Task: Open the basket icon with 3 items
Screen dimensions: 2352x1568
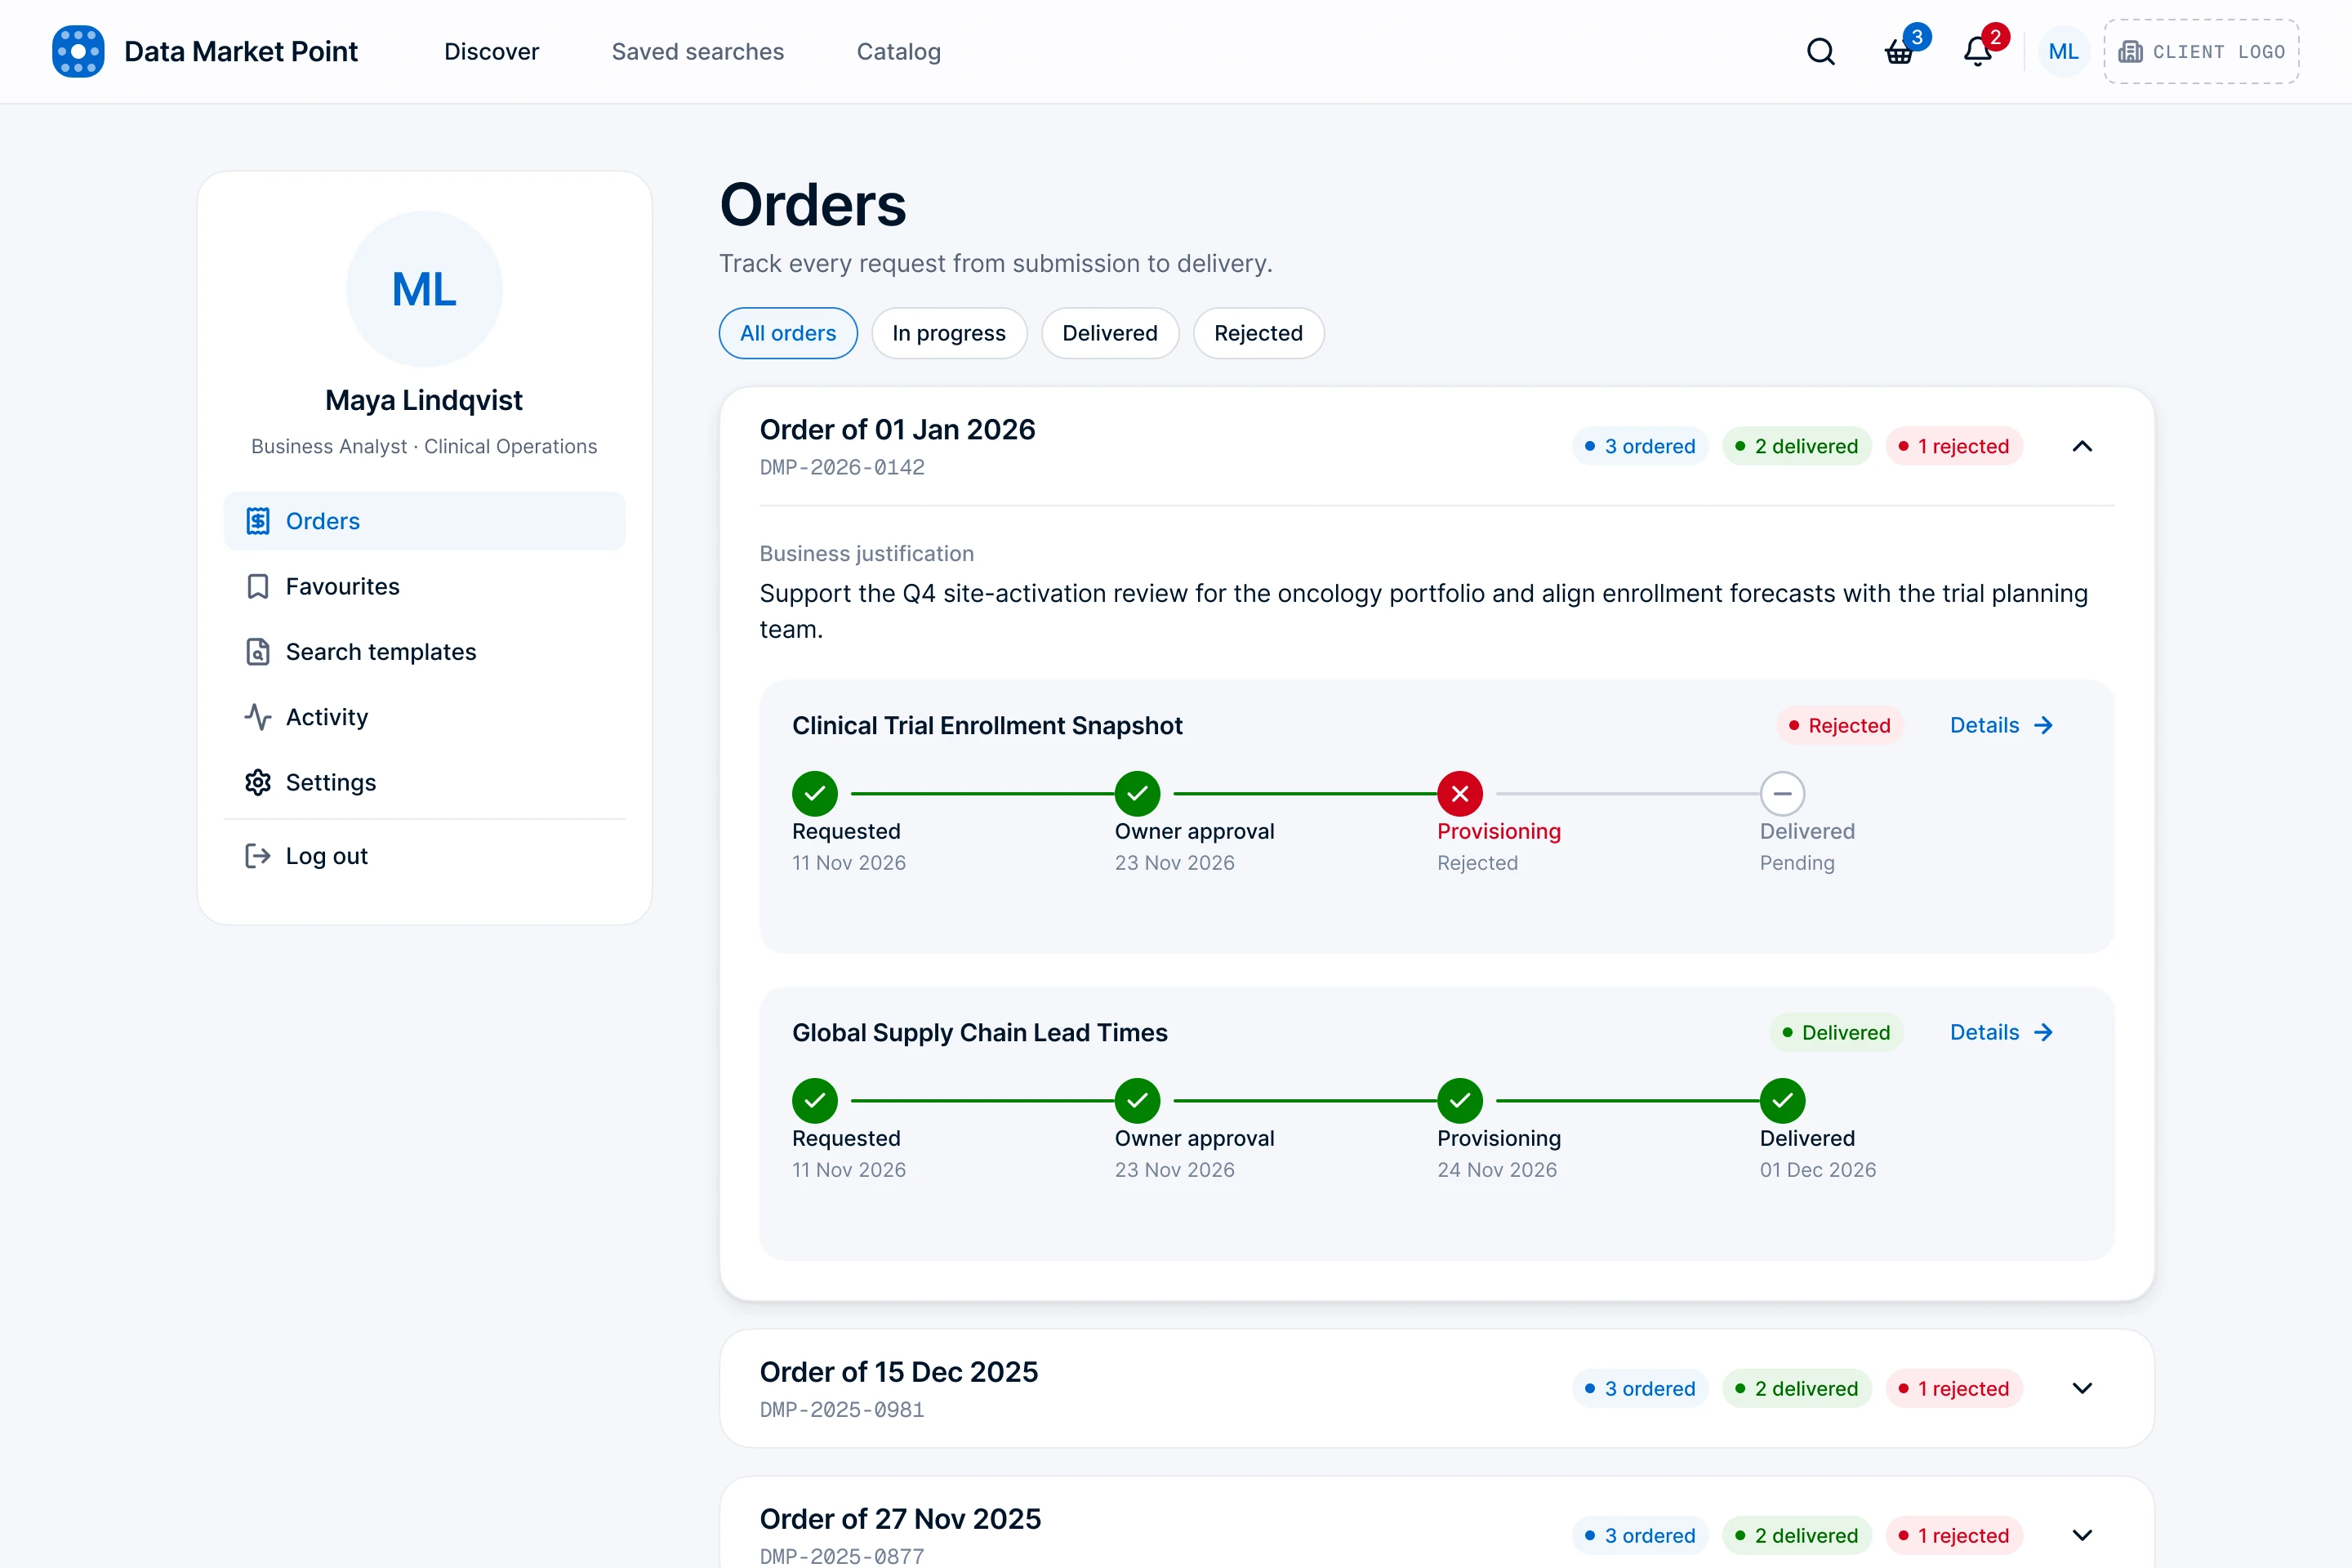Action: tap(1899, 51)
